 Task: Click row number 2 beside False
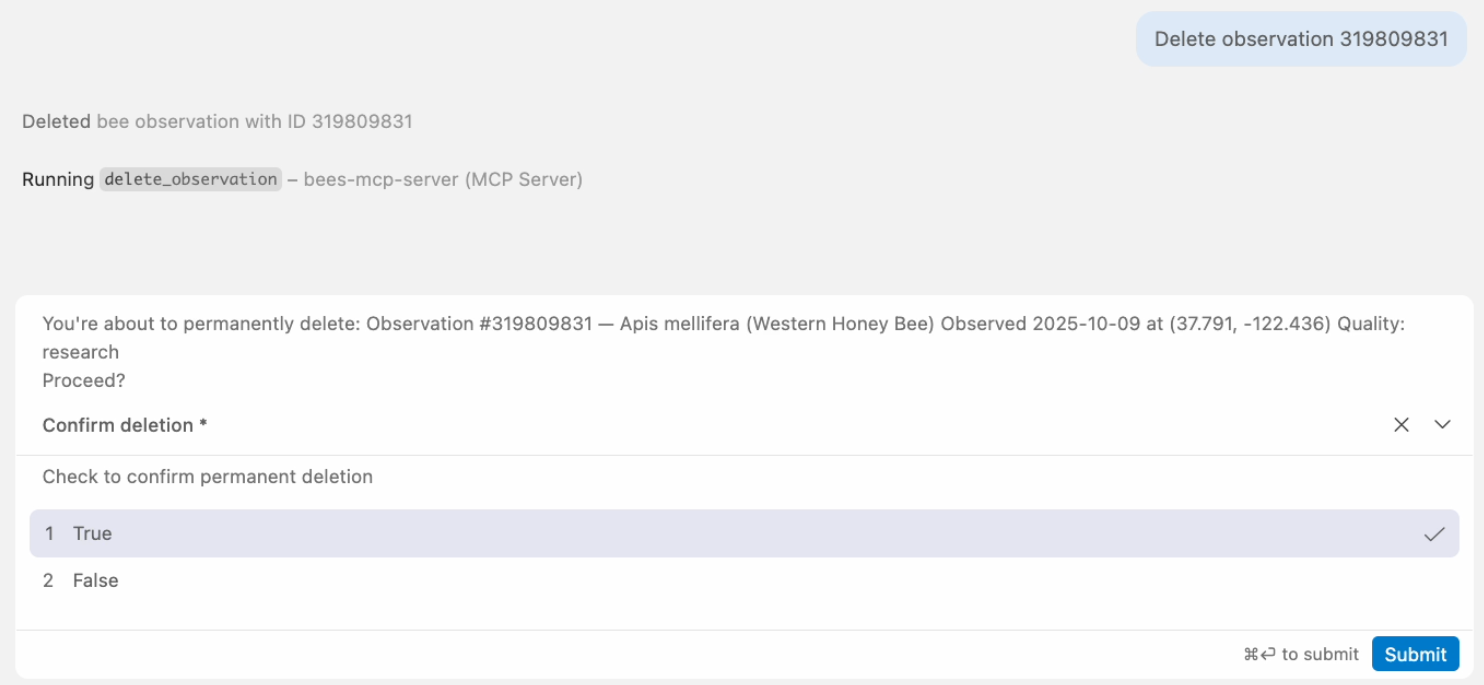pyautogui.click(x=50, y=580)
